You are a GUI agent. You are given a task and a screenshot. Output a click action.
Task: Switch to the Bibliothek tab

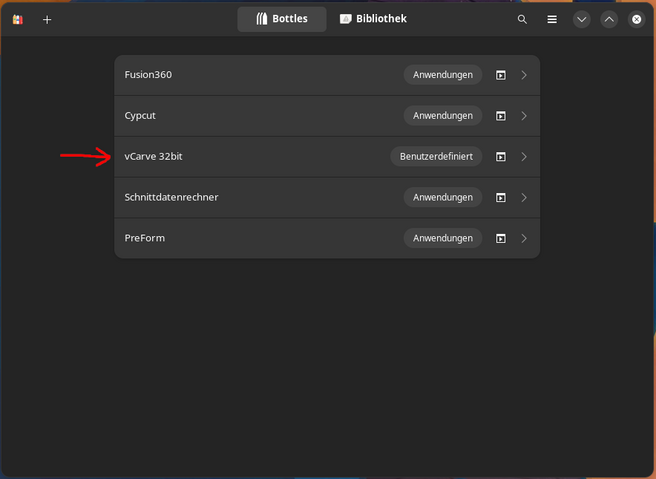point(373,19)
